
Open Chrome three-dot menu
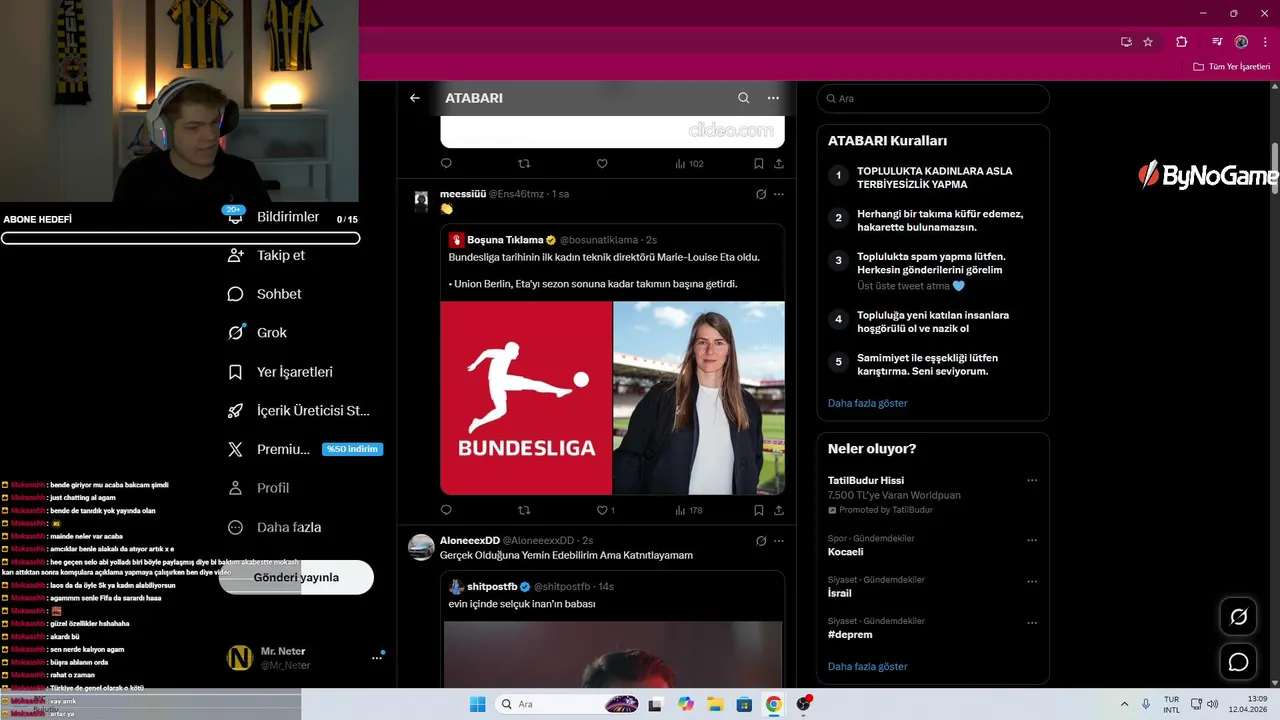point(1265,42)
